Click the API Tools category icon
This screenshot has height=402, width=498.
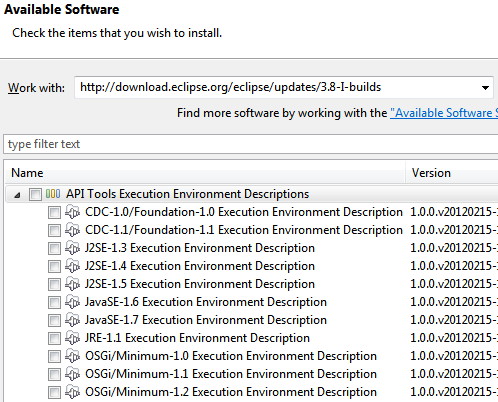pos(53,194)
